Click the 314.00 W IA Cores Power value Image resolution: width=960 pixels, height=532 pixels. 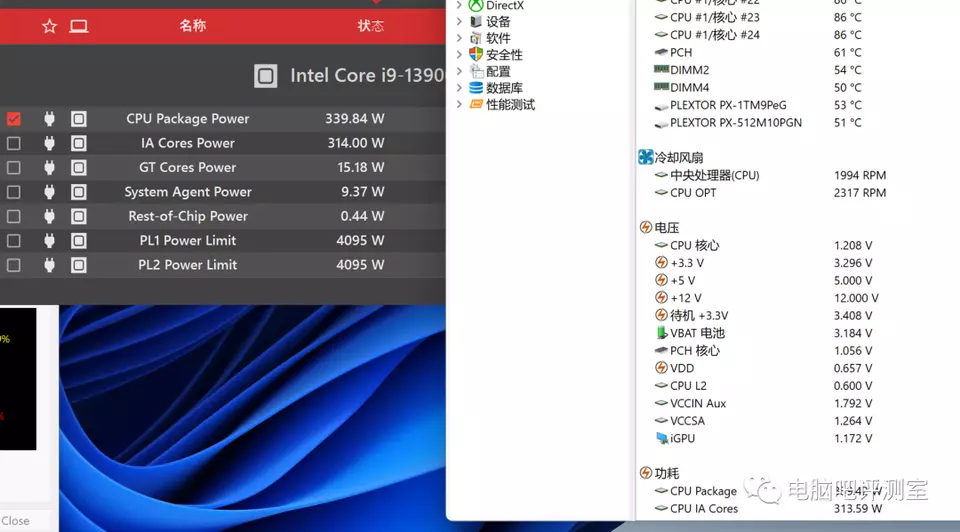point(356,143)
